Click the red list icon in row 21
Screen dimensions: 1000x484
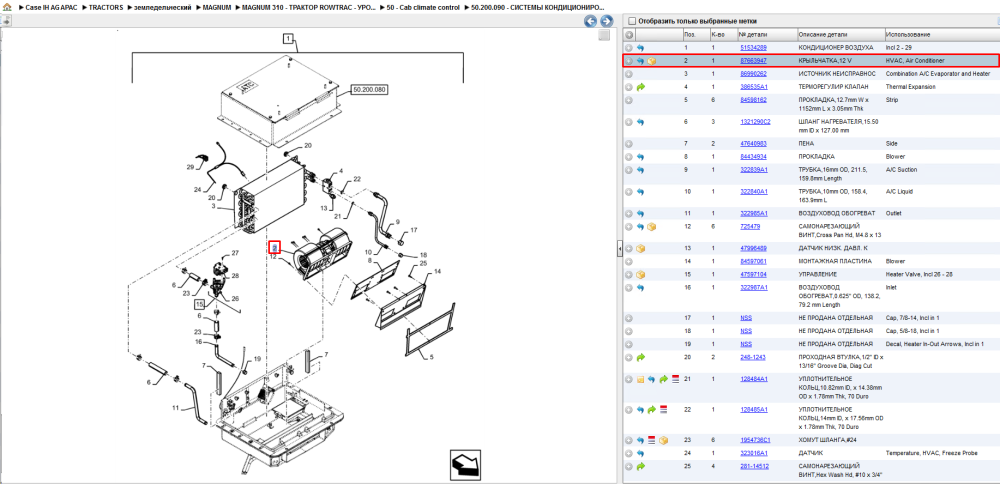[x=675, y=379]
